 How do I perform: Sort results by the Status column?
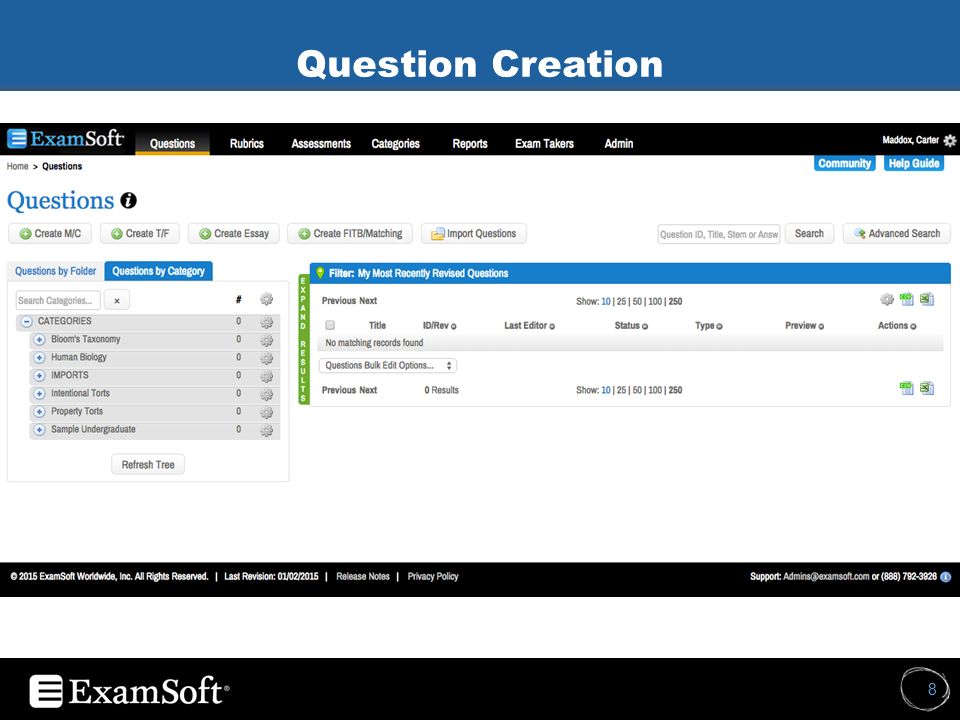coord(631,326)
